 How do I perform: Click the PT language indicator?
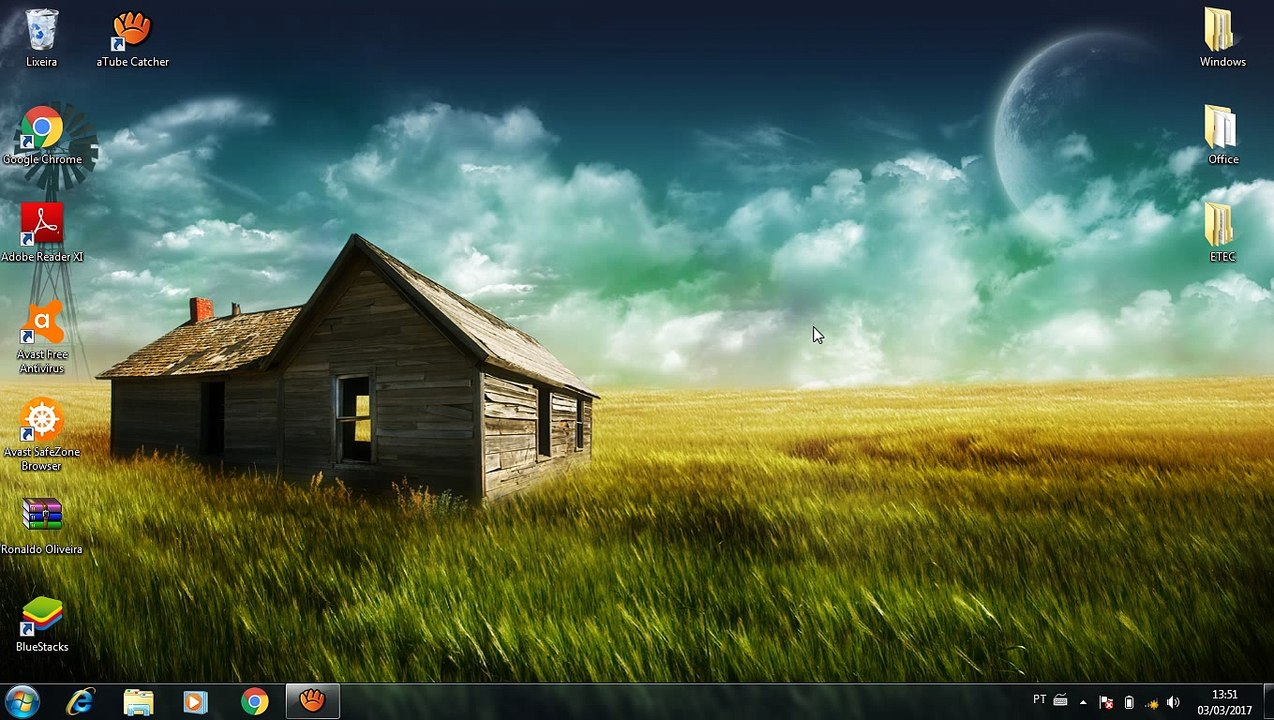tap(1040, 699)
